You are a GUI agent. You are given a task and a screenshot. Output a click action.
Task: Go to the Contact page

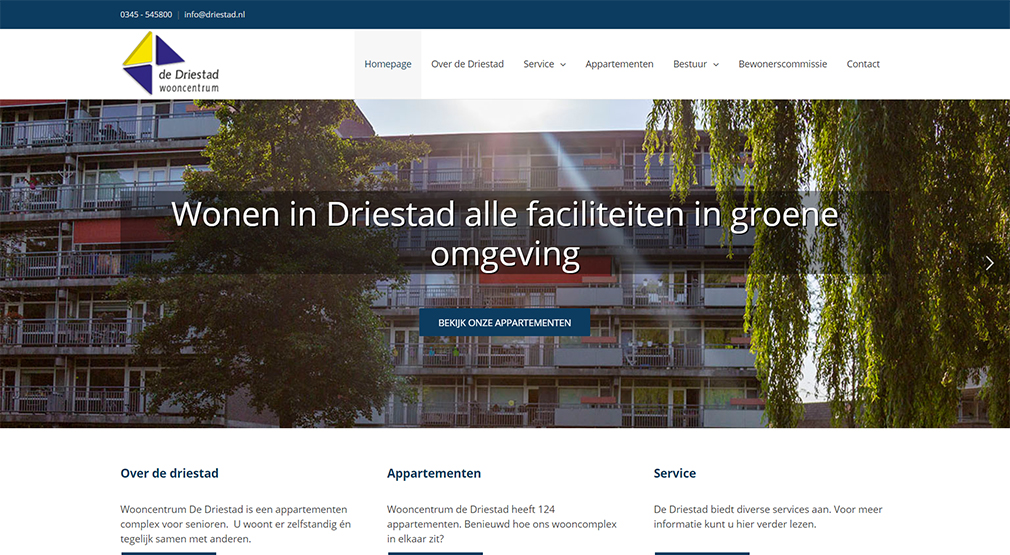pos(863,64)
